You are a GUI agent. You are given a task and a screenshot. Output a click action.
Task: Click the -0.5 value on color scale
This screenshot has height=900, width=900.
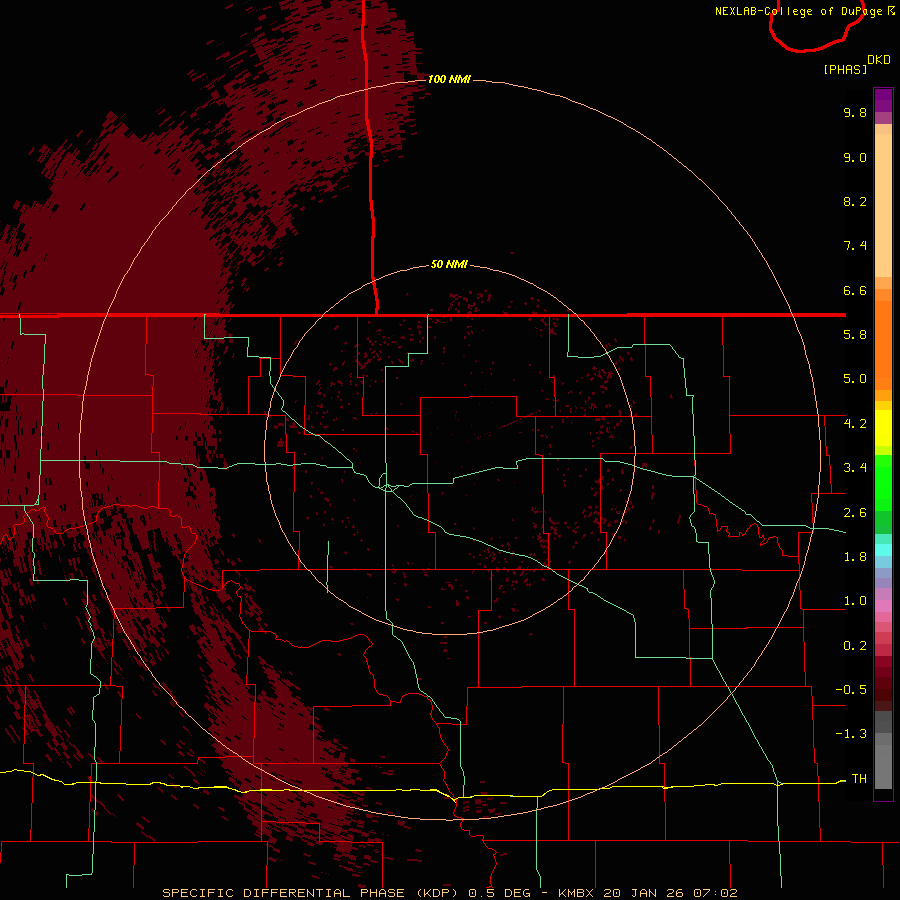[x=851, y=690]
